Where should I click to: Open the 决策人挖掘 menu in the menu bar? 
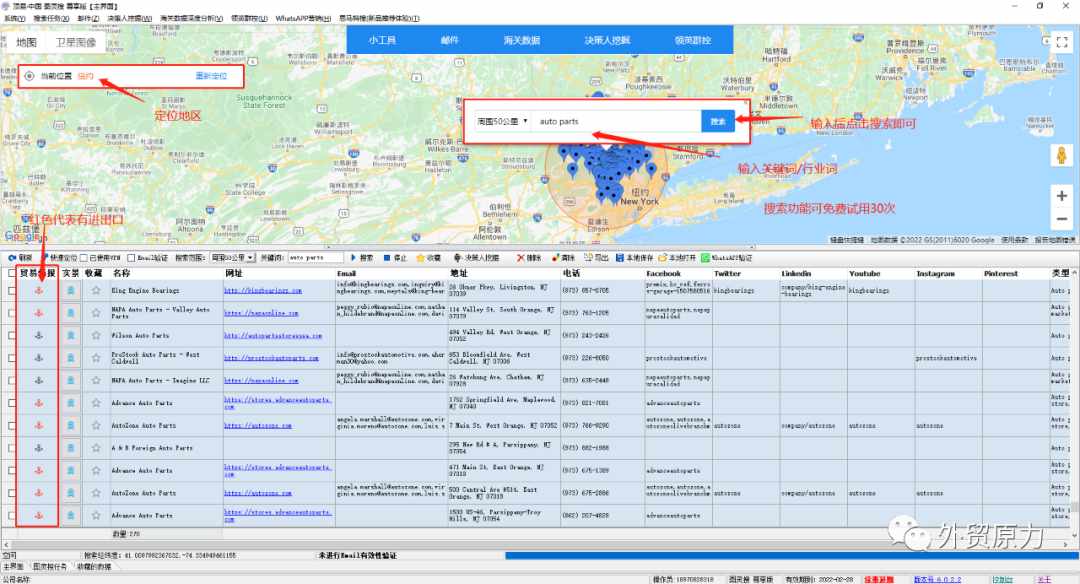click(129, 19)
